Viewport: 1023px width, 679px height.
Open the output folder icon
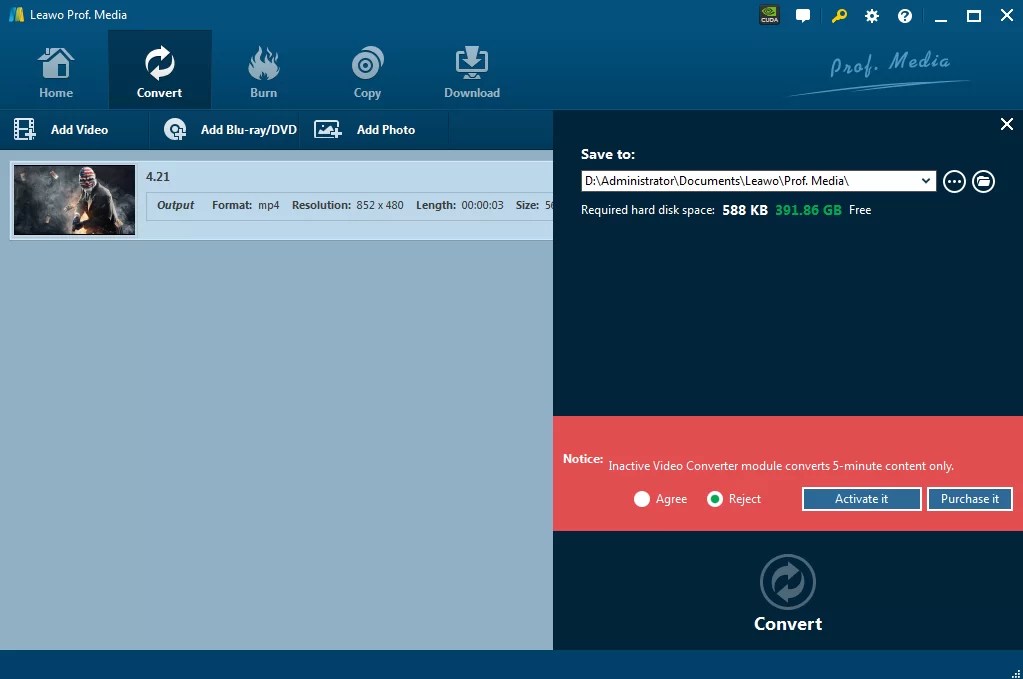click(x=983, y=181)
